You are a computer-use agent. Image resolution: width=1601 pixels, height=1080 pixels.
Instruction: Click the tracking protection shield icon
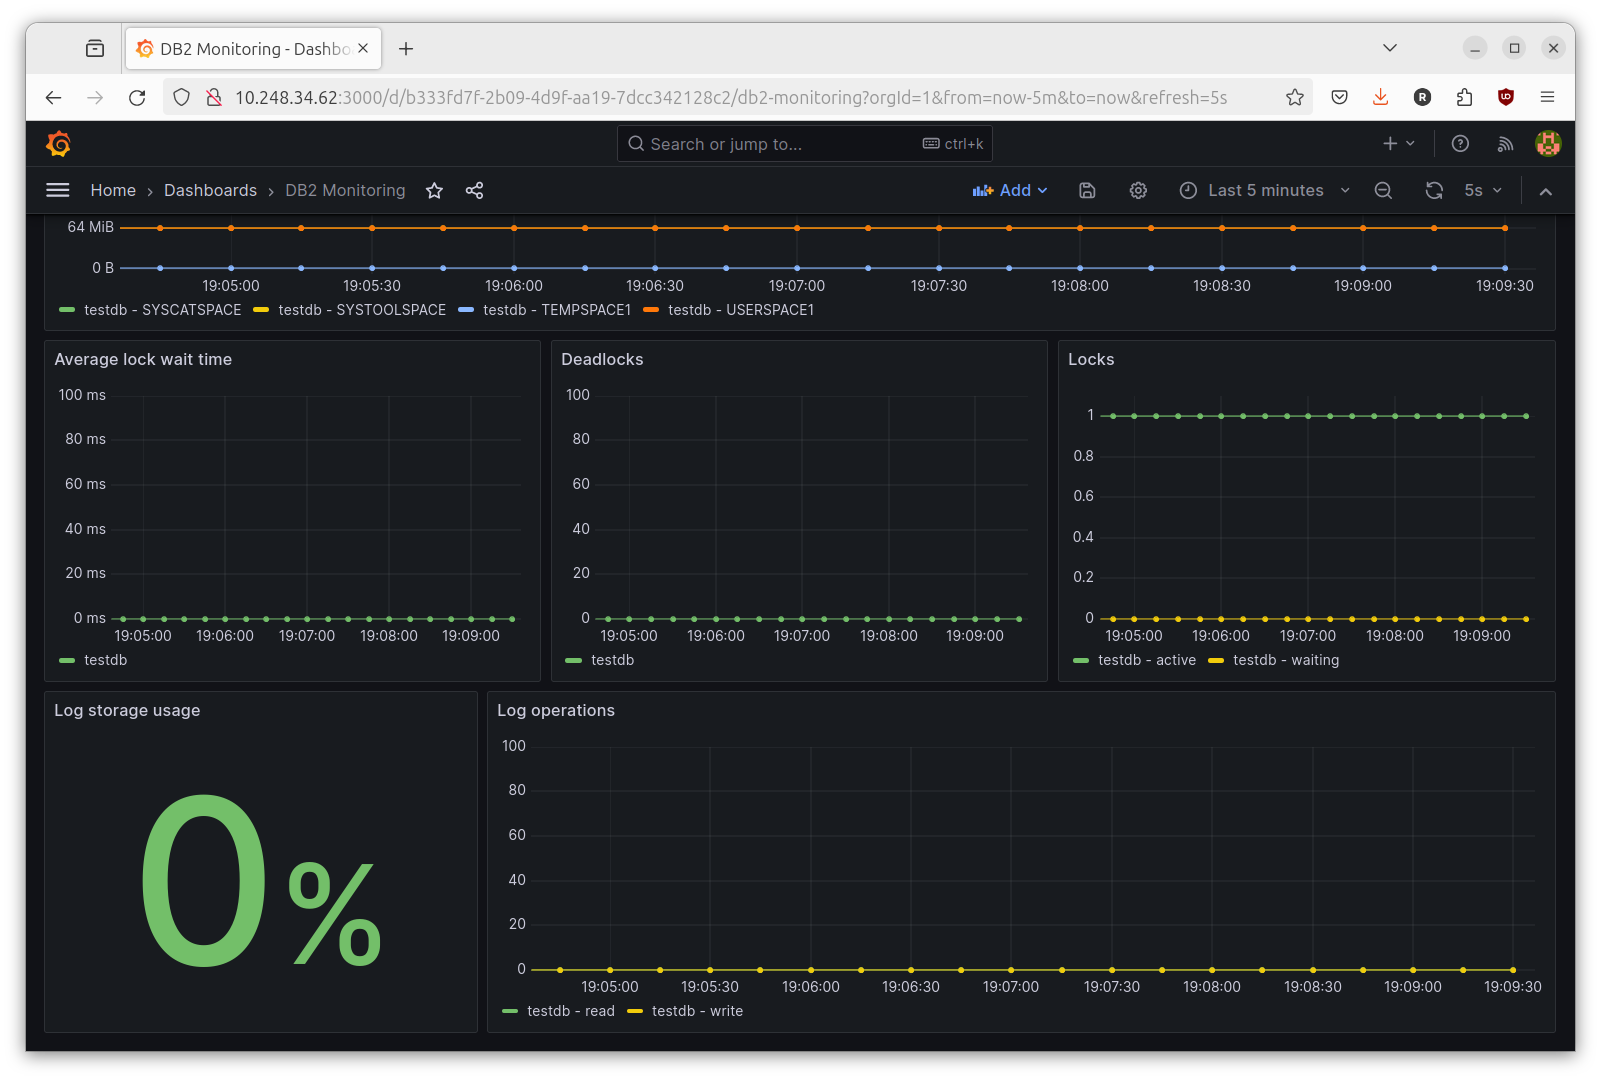click(181, 97)
